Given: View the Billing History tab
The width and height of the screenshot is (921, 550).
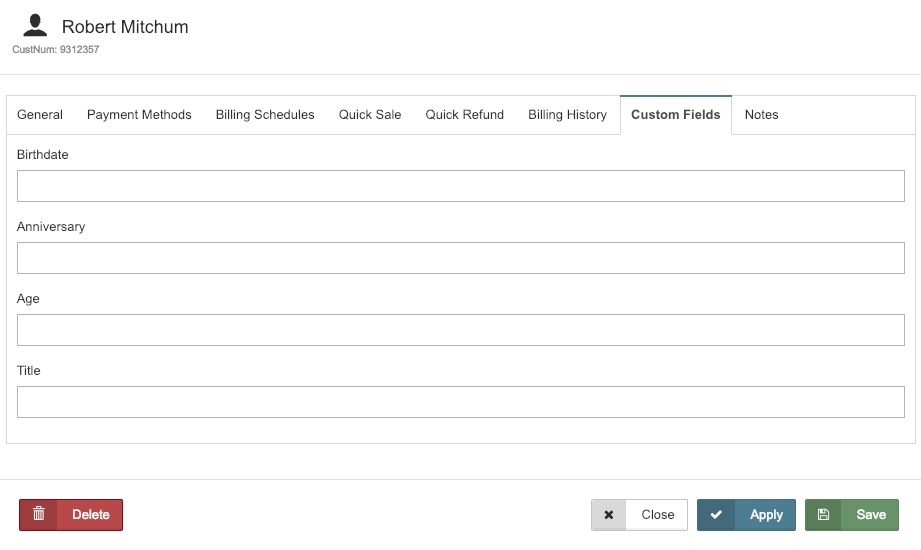Looking at the screenshot, I should [x=567, y=115].
